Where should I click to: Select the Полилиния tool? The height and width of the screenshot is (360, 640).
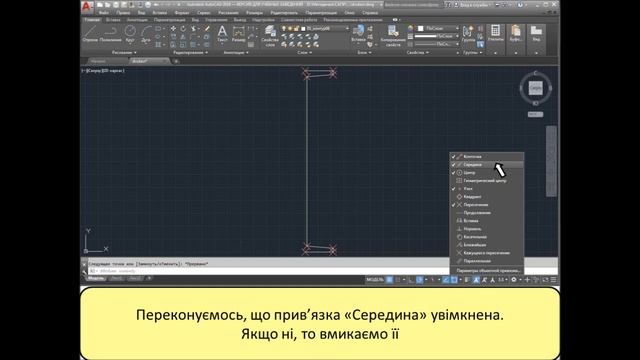(110, 33)
